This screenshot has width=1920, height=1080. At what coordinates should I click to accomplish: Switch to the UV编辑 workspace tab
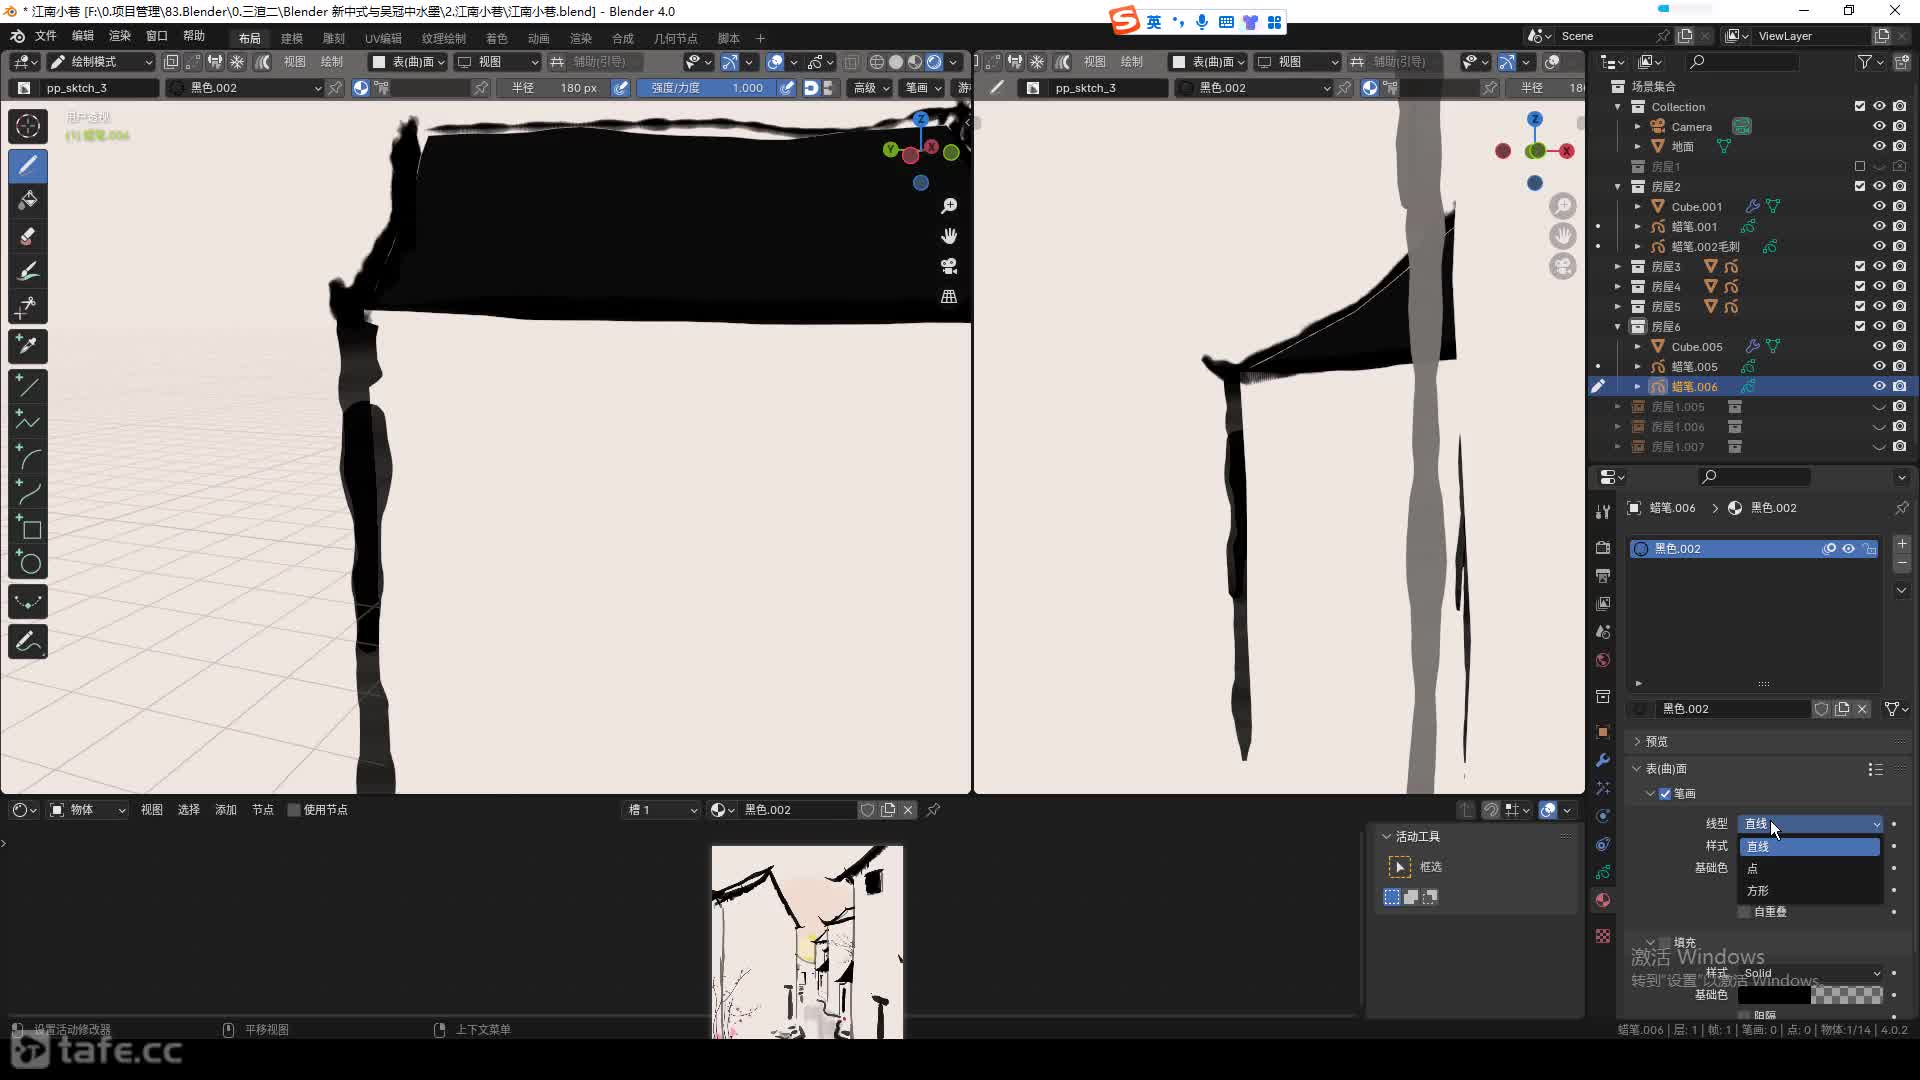coord(383,38)
